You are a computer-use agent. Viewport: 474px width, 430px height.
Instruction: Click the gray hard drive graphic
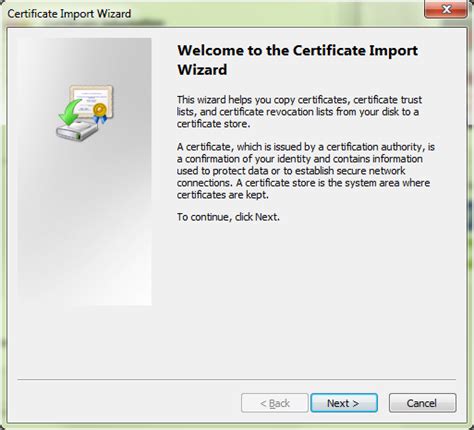click(x=77, y=131)
